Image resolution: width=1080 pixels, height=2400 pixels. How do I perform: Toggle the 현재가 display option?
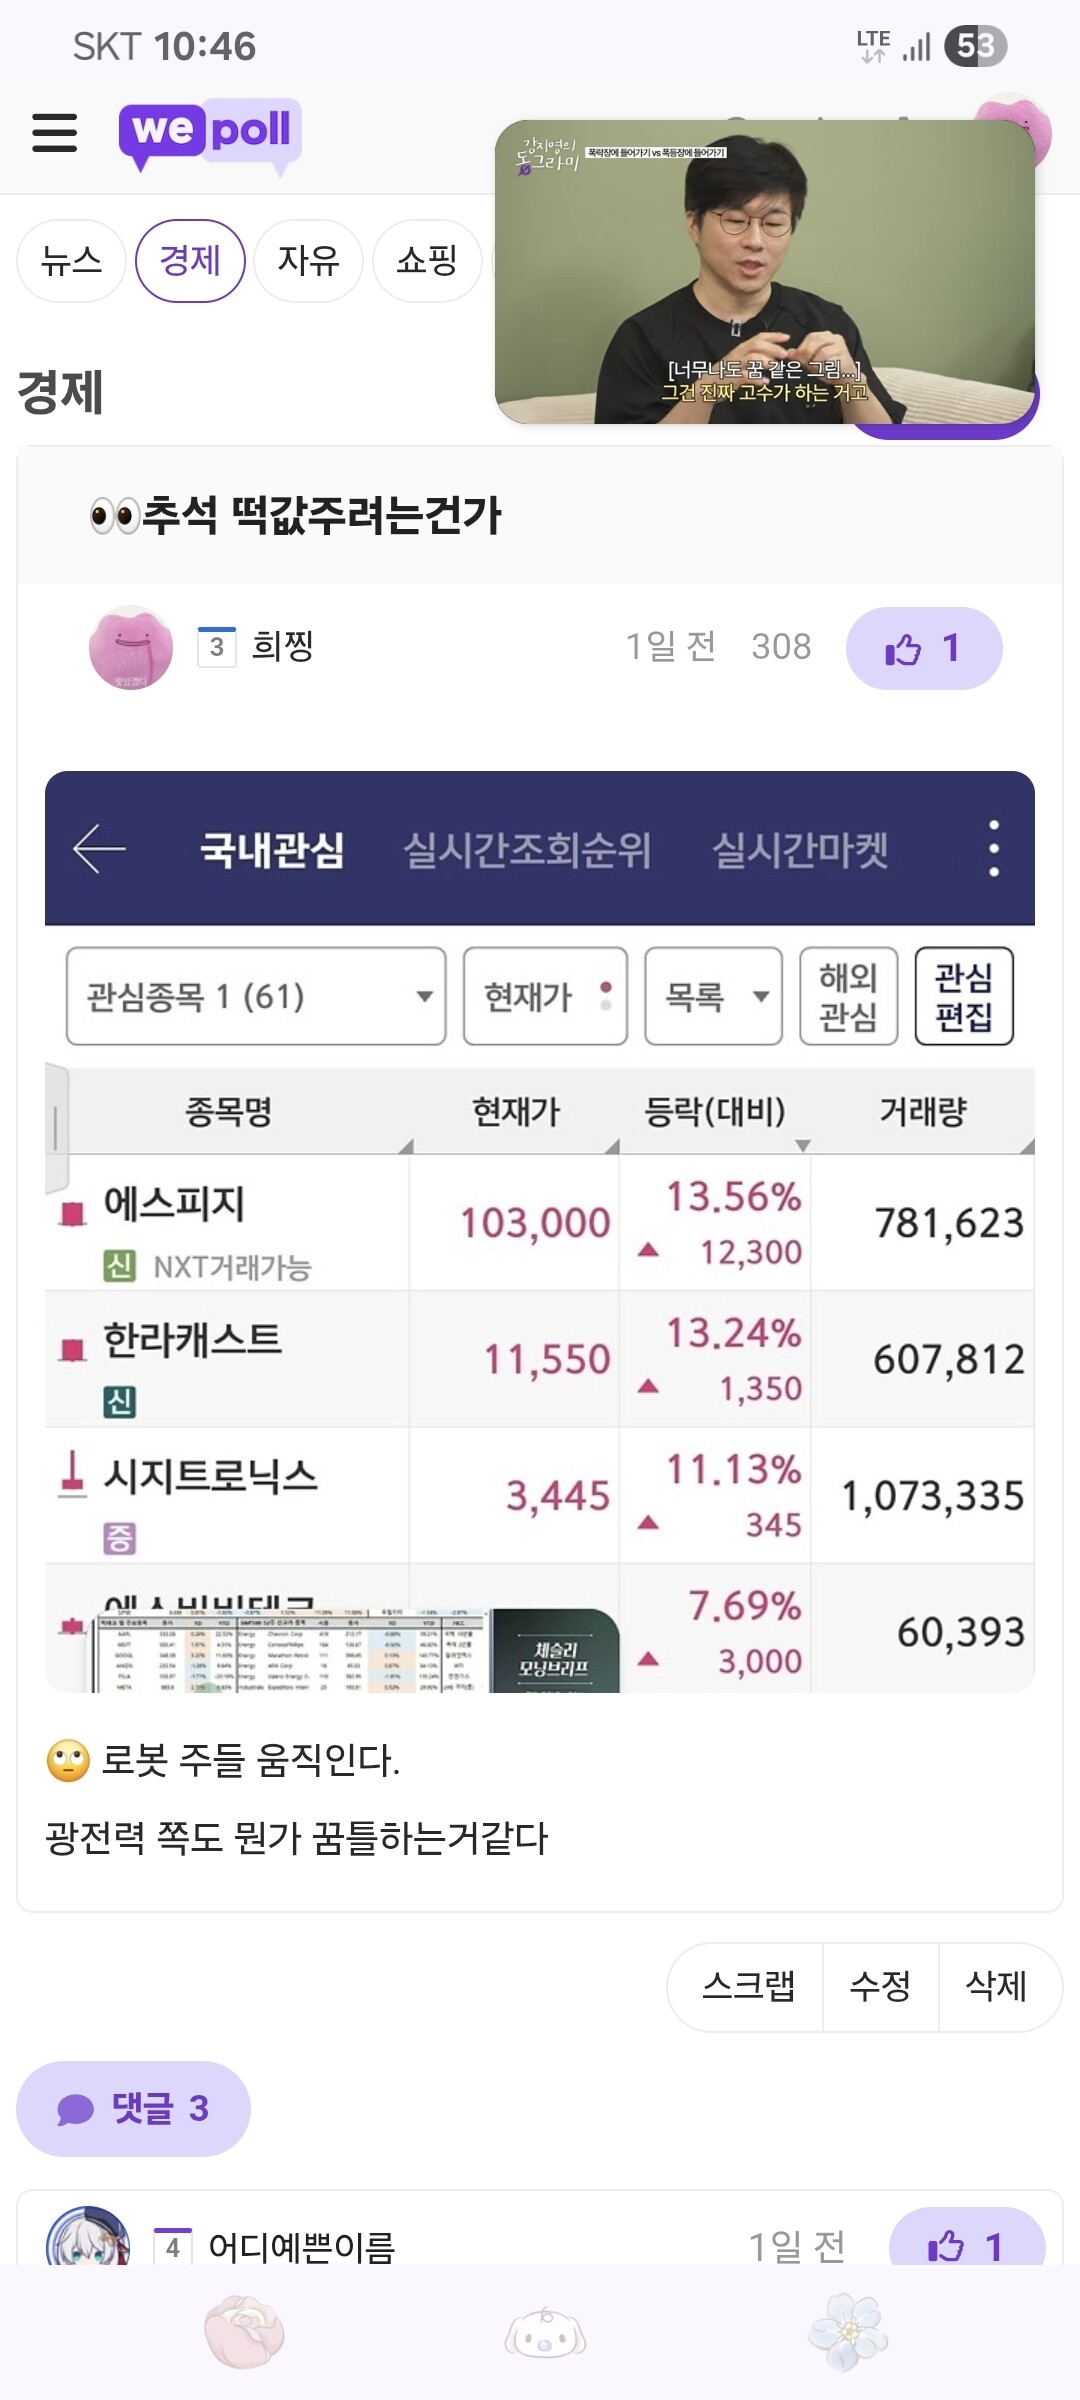[x=545, y=996]
